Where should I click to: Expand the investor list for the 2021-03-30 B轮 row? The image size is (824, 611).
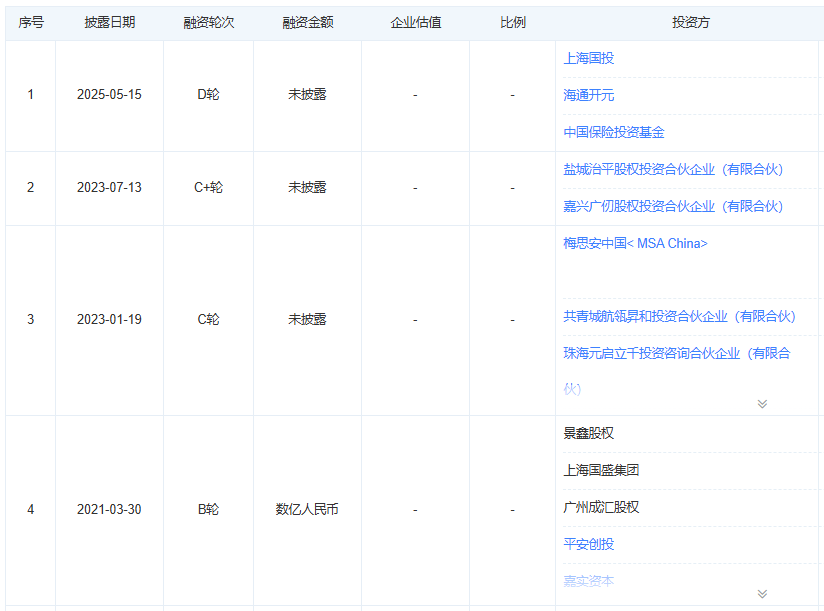click(762, 594)
